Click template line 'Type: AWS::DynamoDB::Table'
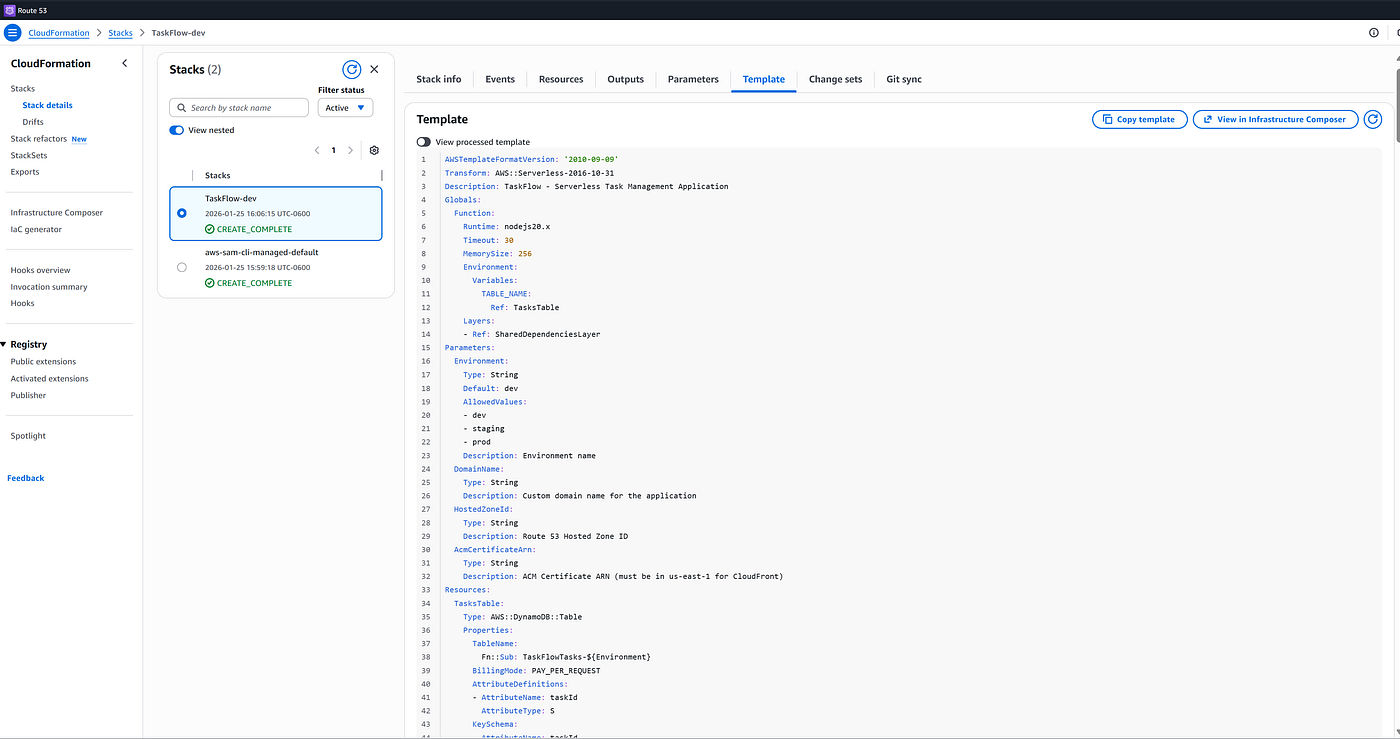1400x739 pixels. coord(522,617)
